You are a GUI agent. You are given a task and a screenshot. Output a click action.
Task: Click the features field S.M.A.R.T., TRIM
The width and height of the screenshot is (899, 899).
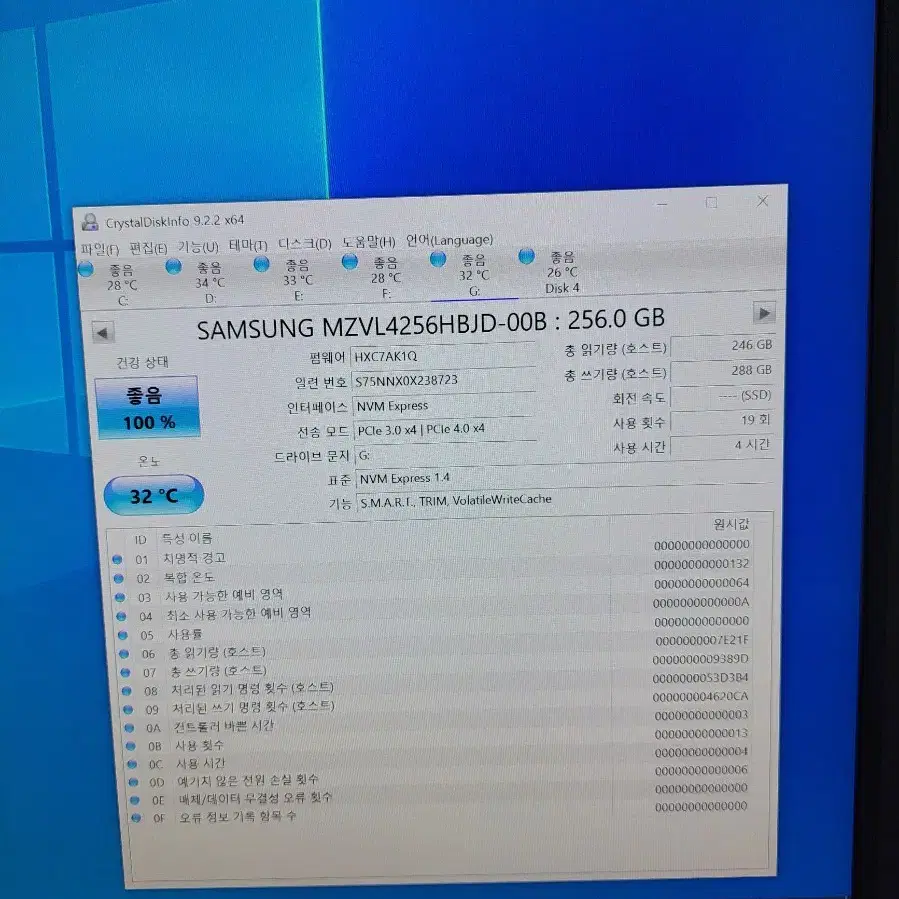click(x=566, y=499)
